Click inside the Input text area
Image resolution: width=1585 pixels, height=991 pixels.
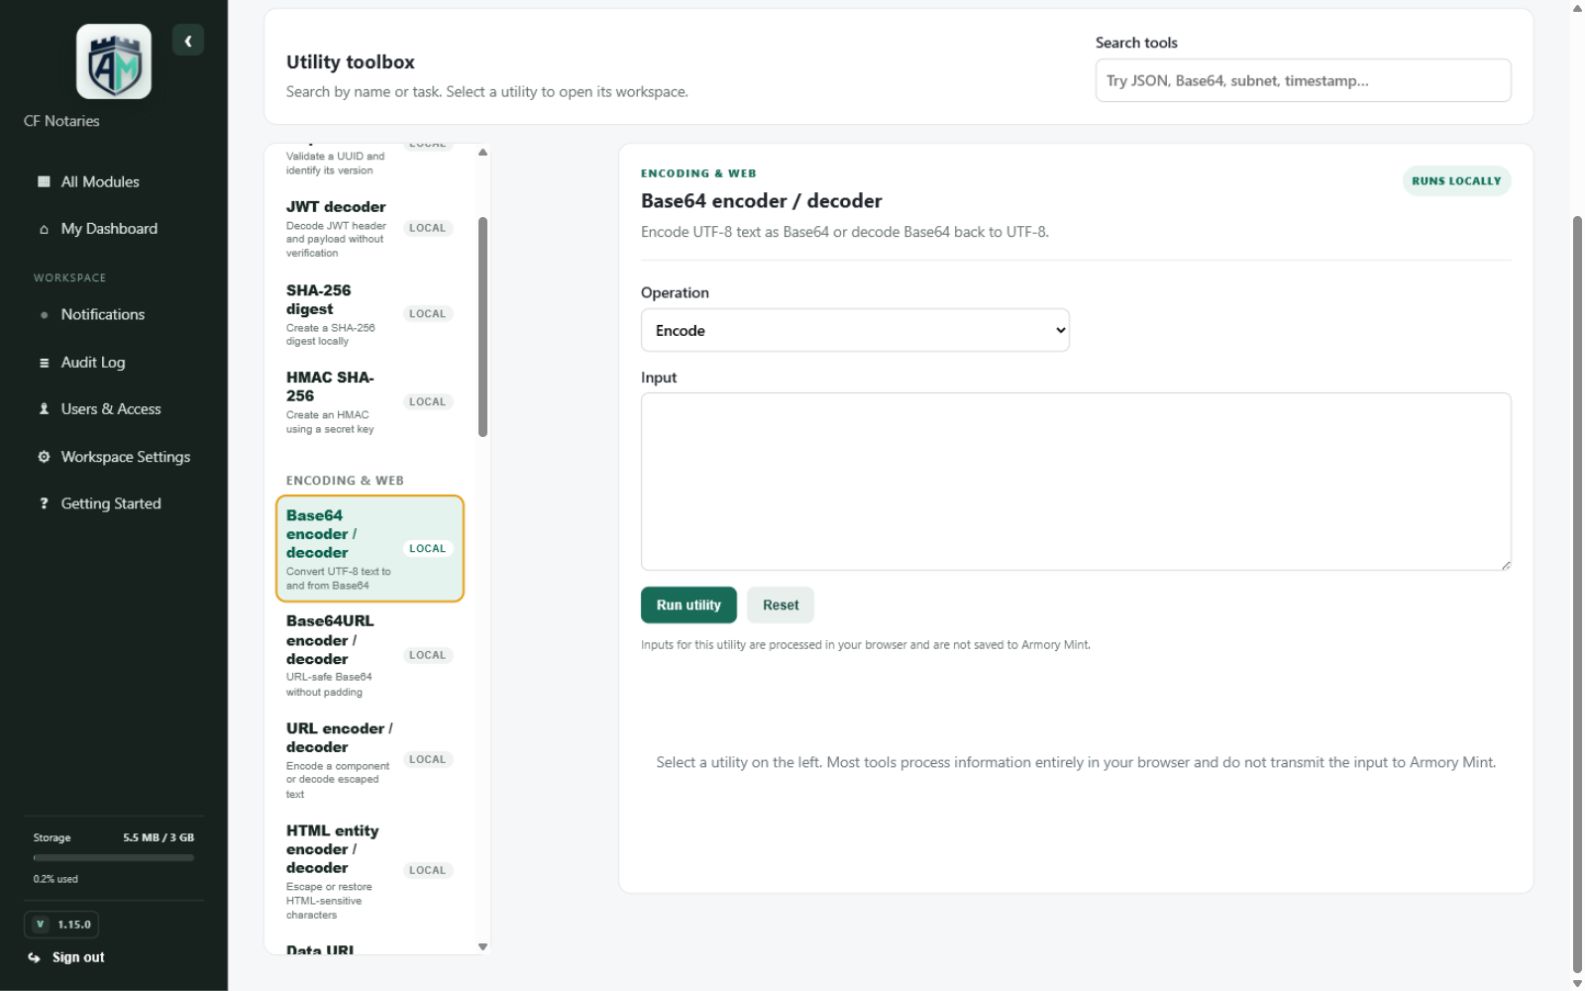point(1076,482)
